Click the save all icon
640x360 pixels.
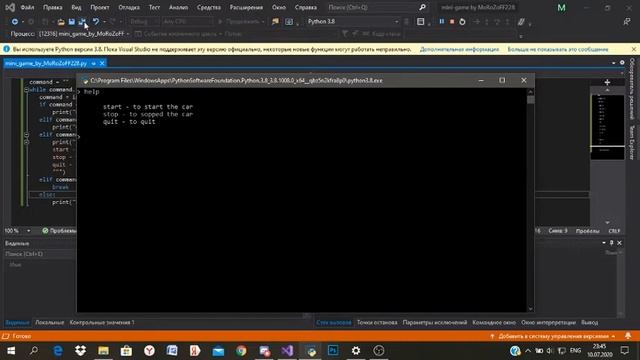82,22
